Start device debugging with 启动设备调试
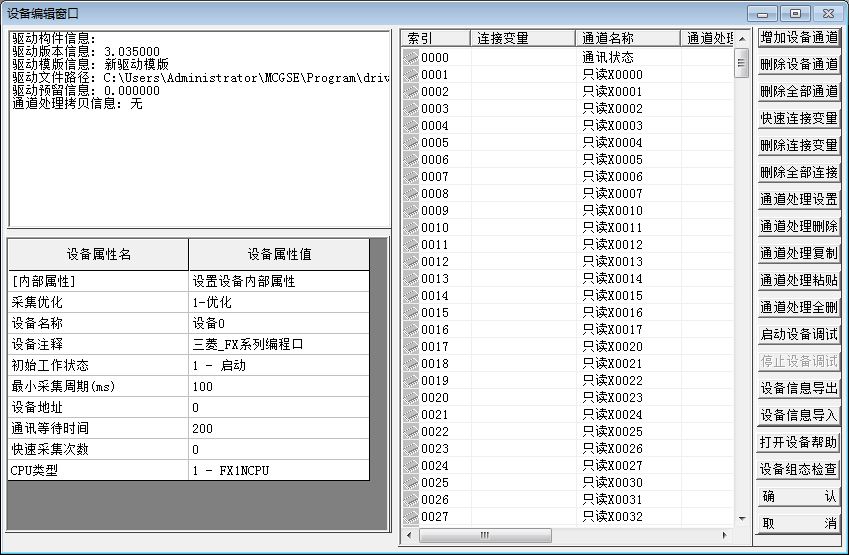Viewport: 849px width, 555px height. pyautogui.click(x=798, y=335)
